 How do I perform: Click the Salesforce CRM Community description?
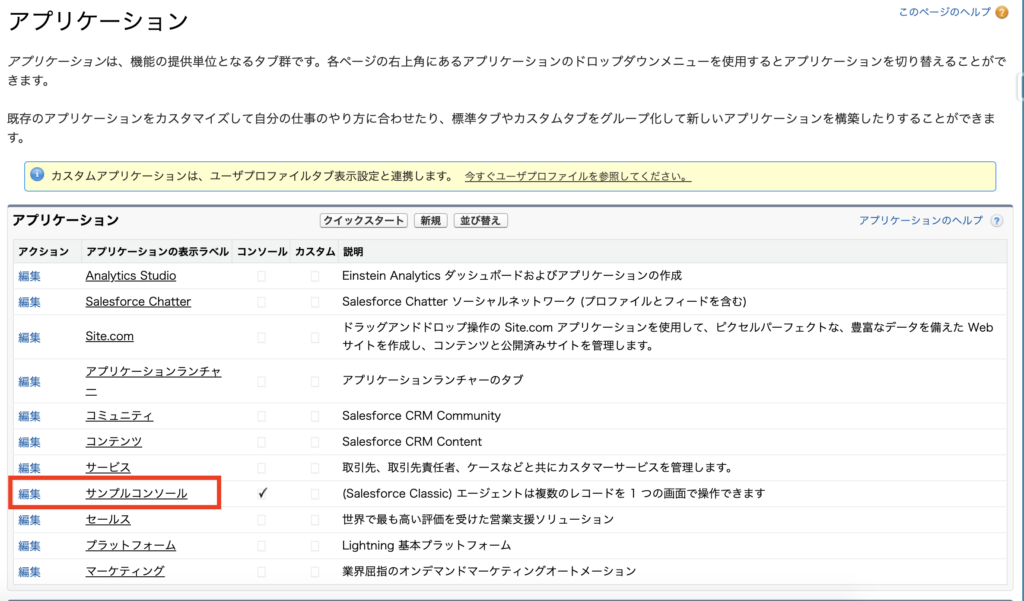click(x=421, y=415)
